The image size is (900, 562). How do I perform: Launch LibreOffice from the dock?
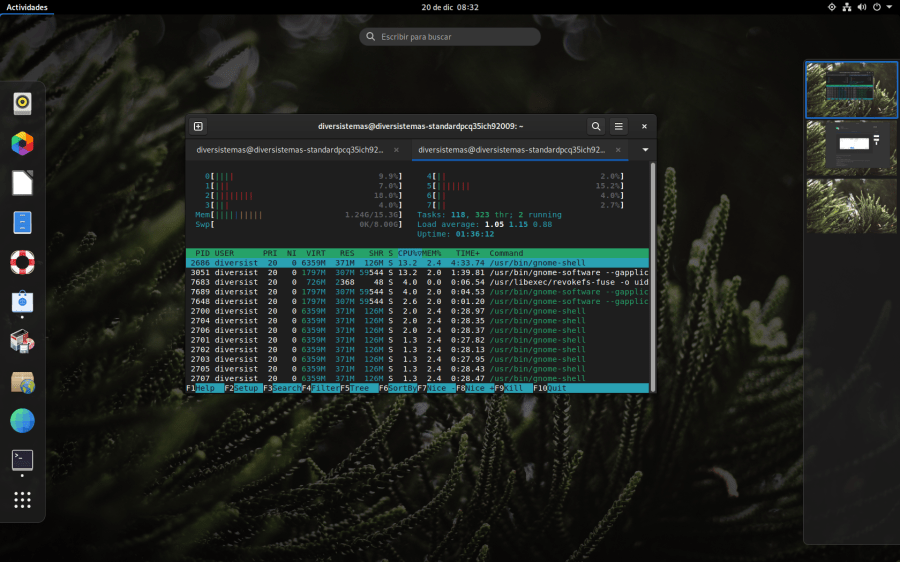[x=22, y=183]
